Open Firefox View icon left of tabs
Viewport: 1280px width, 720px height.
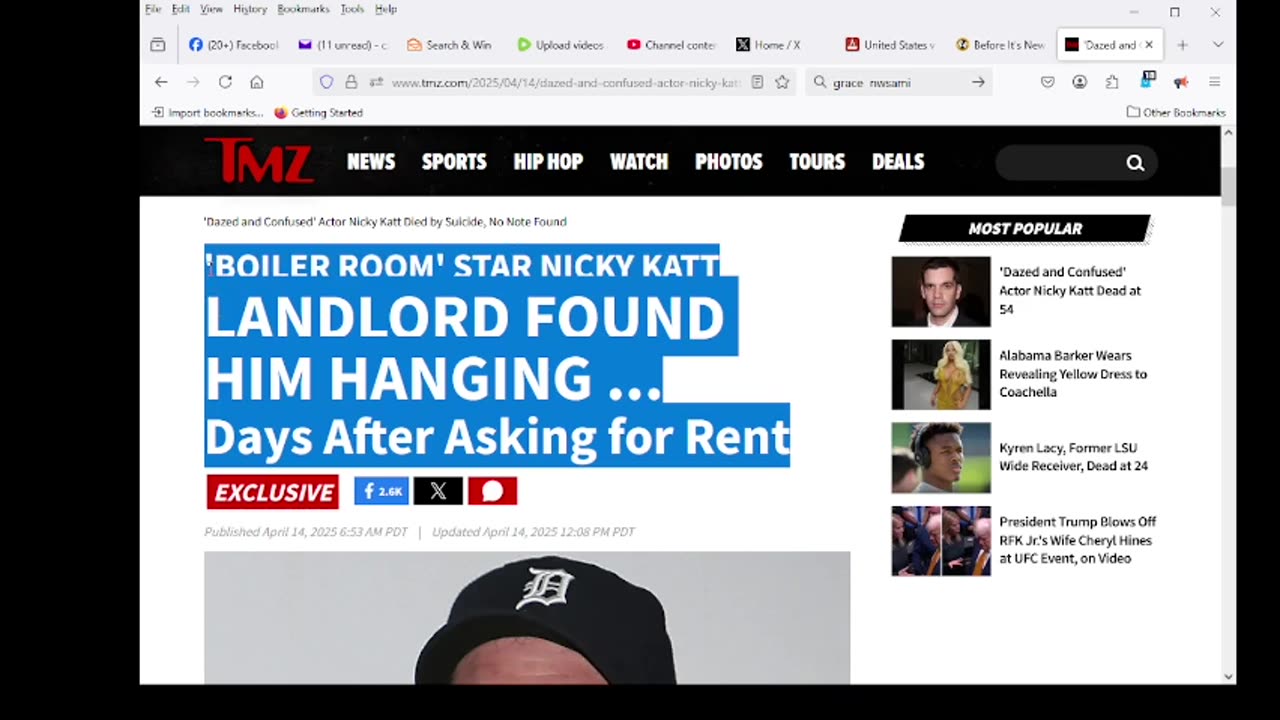158,45
